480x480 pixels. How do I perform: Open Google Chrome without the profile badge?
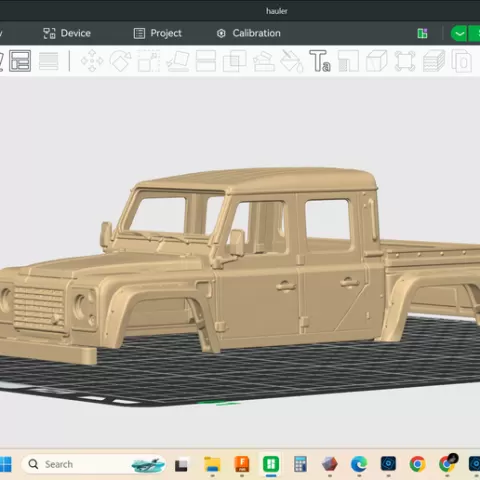point(417,464)
